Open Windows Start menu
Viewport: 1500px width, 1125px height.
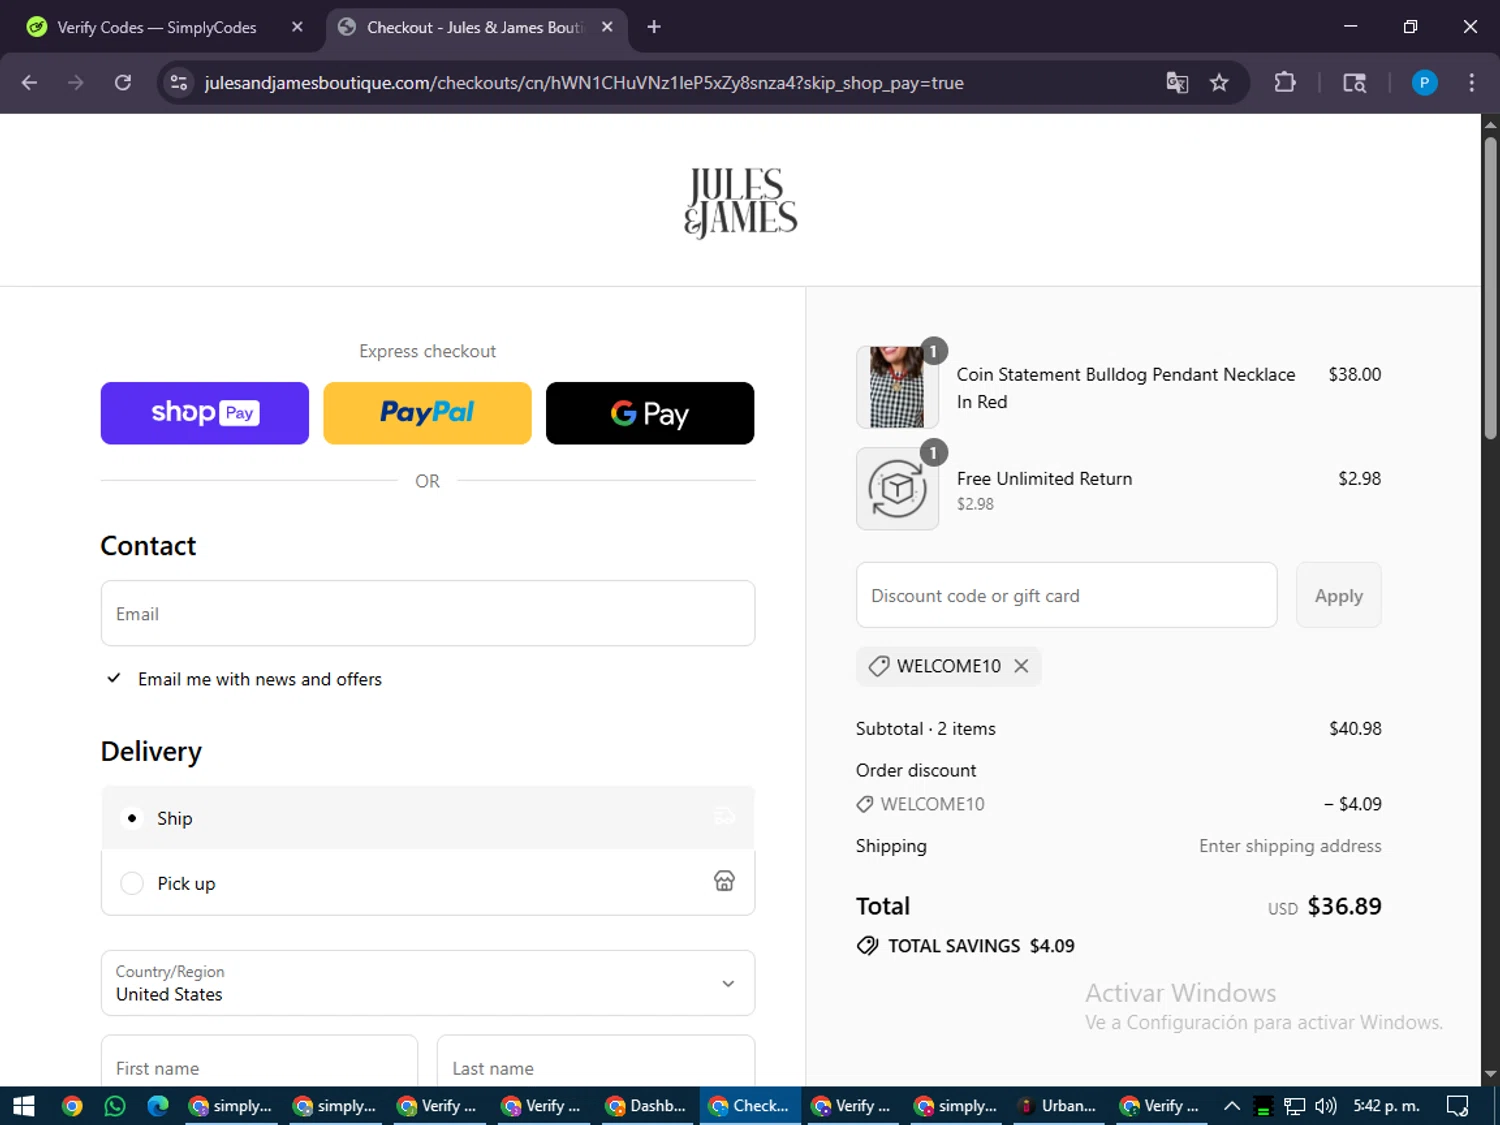[x=24, y=1106]
